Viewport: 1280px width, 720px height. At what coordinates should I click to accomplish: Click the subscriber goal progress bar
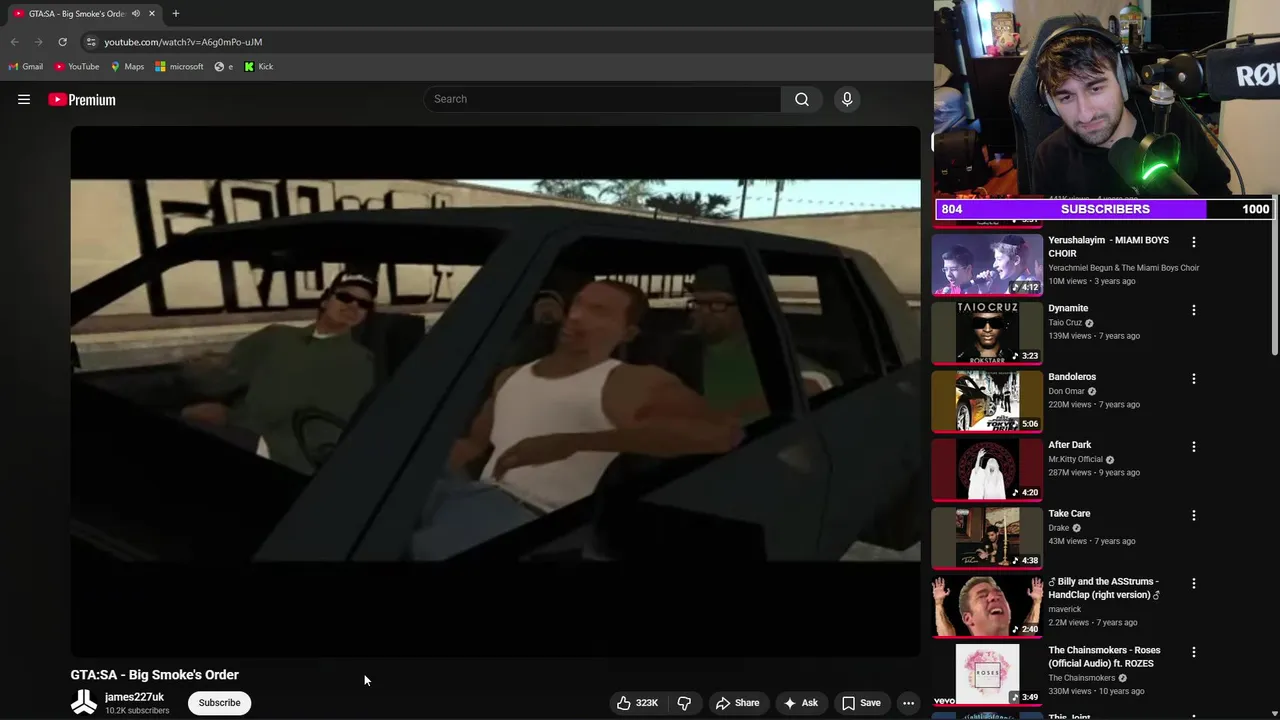click(x=1104, y=209)
